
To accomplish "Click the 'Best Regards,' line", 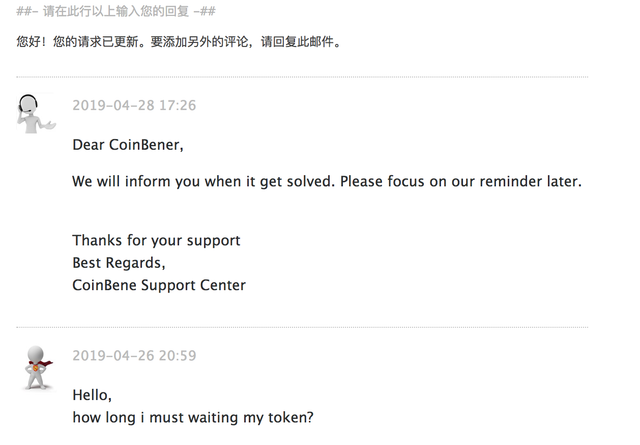I will click(119, 263).
